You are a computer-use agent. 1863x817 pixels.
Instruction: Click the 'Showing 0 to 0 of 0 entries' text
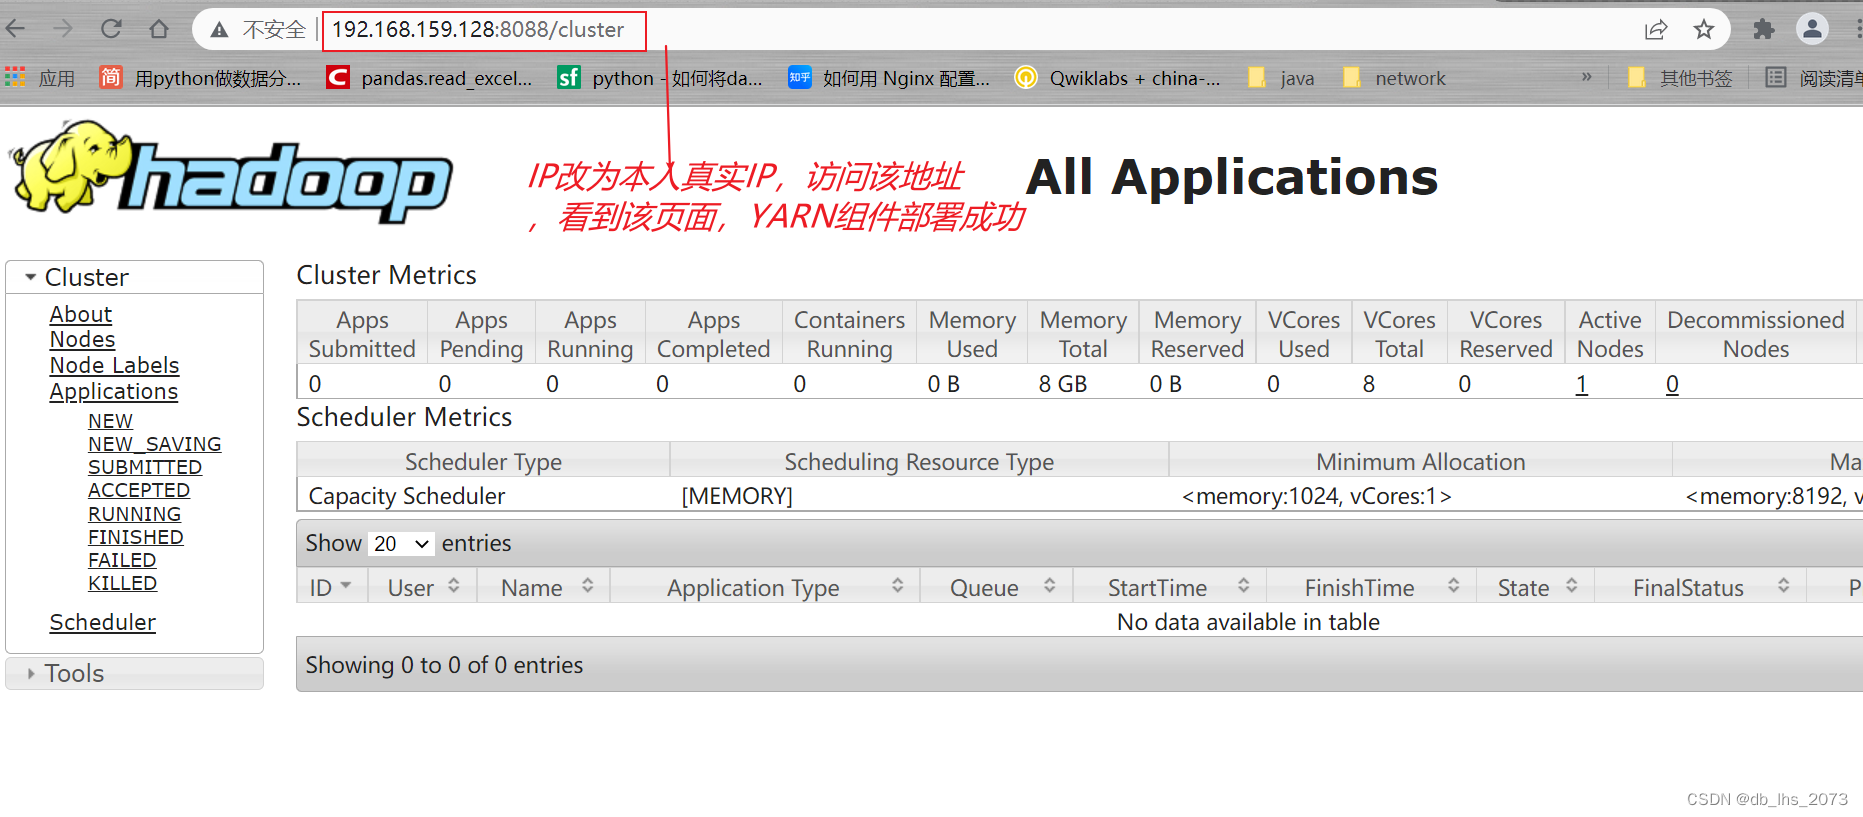pos(444,665)
